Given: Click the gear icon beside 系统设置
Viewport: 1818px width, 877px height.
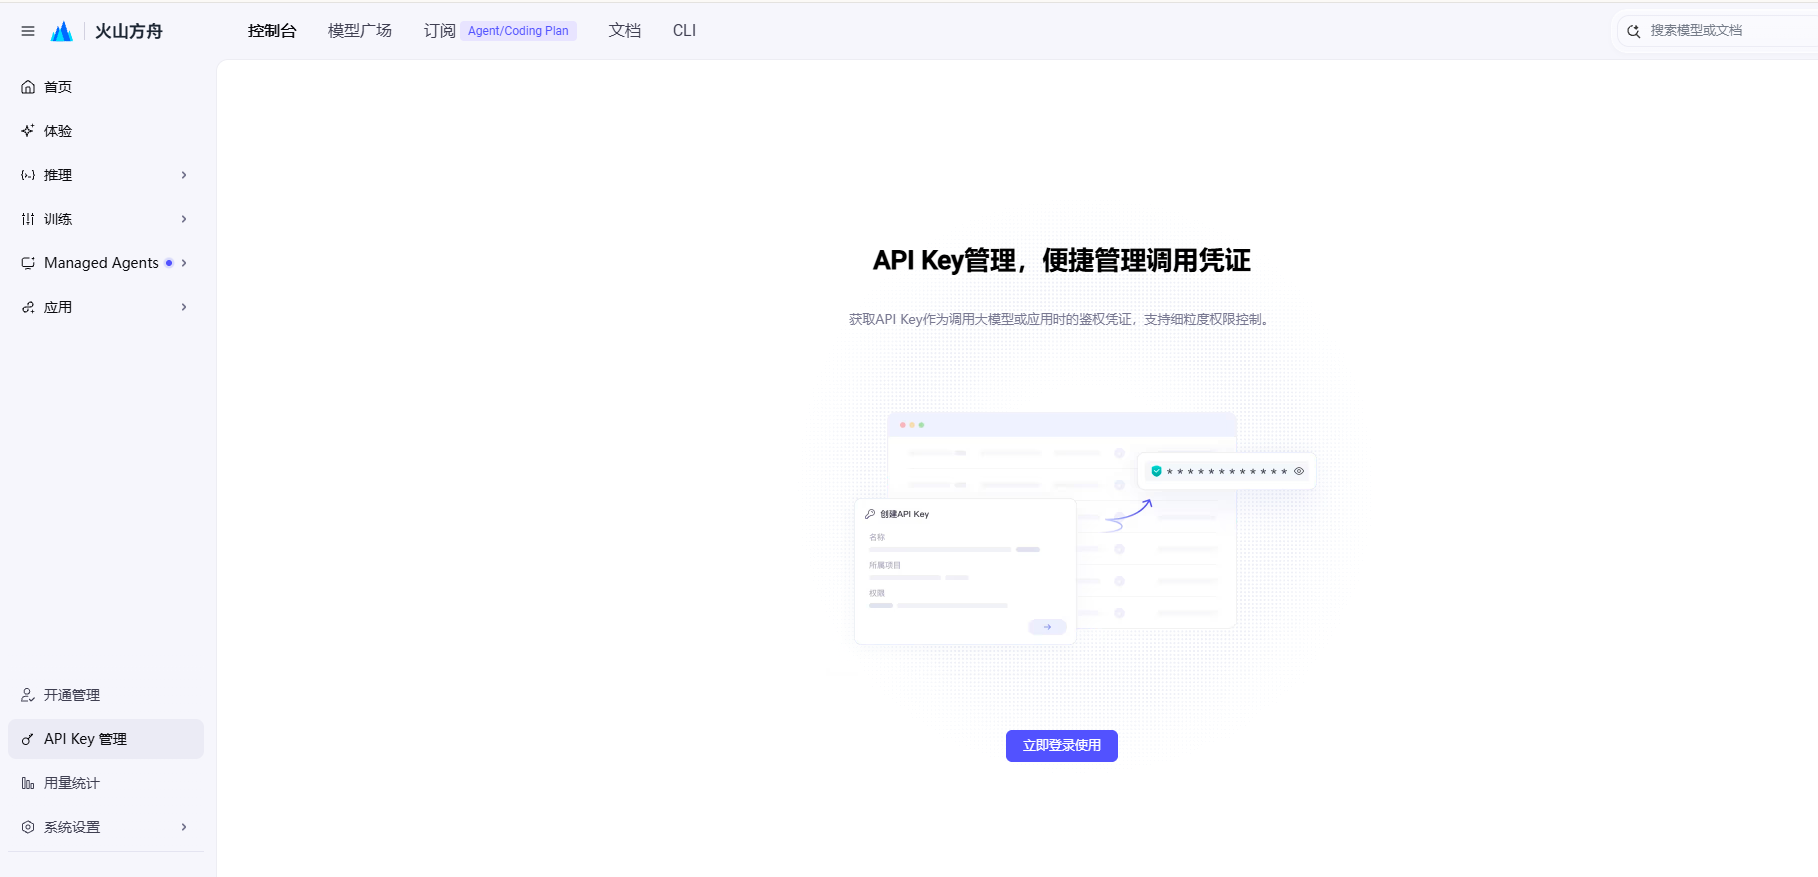Looking at the screenshot, I should tap(28, 827).
